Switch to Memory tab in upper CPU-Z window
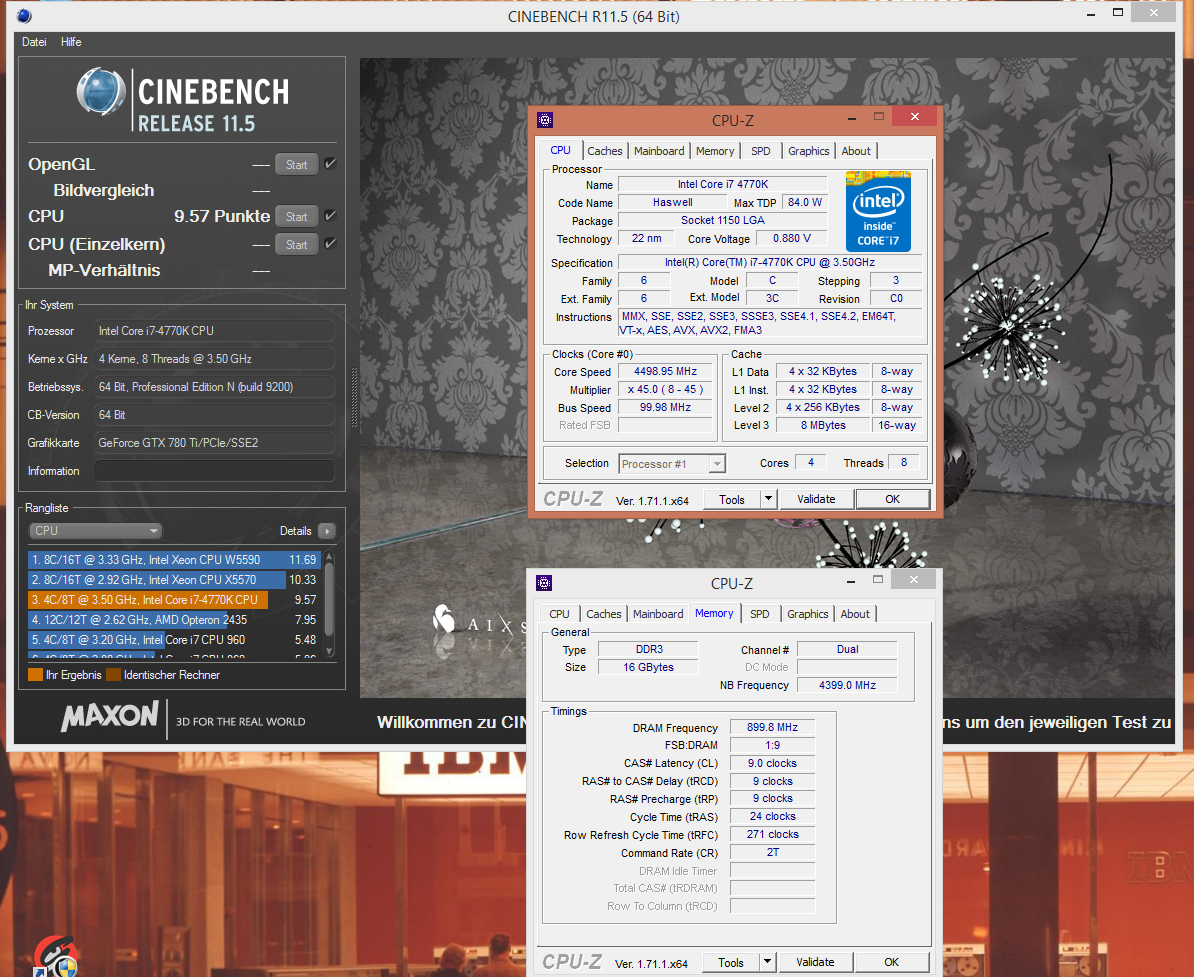This screenshot has width=1194, height=977. [714, 151]
